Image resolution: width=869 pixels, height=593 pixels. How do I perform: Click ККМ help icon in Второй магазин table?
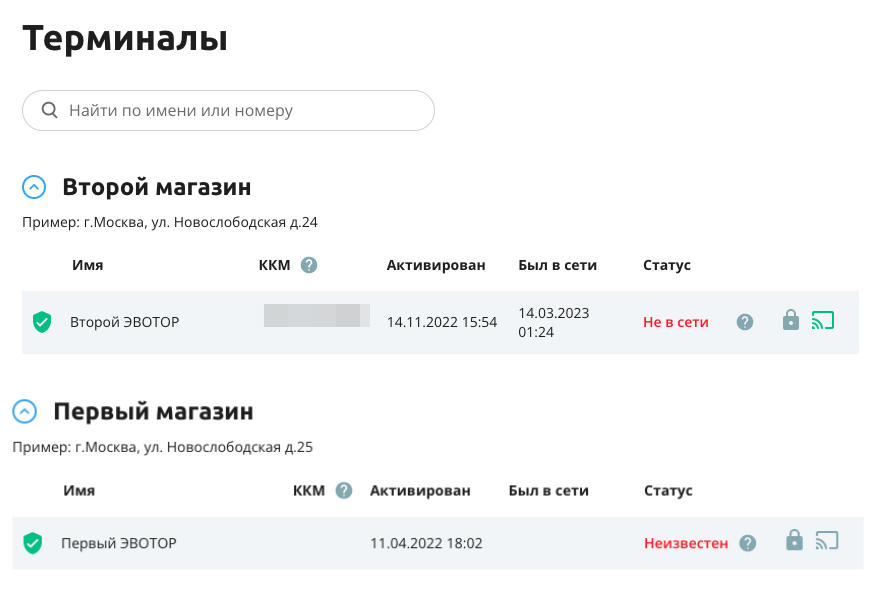point(309,265)
